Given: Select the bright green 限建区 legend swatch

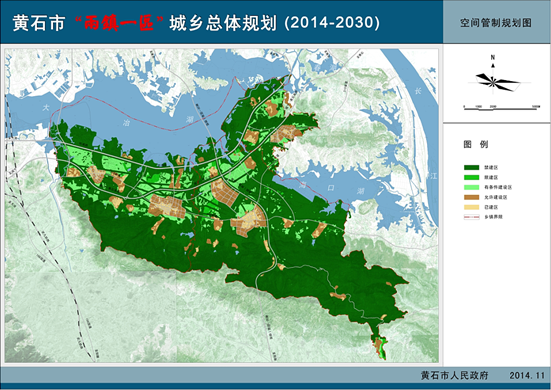Looking at the screenshot, I should [471, 177].
